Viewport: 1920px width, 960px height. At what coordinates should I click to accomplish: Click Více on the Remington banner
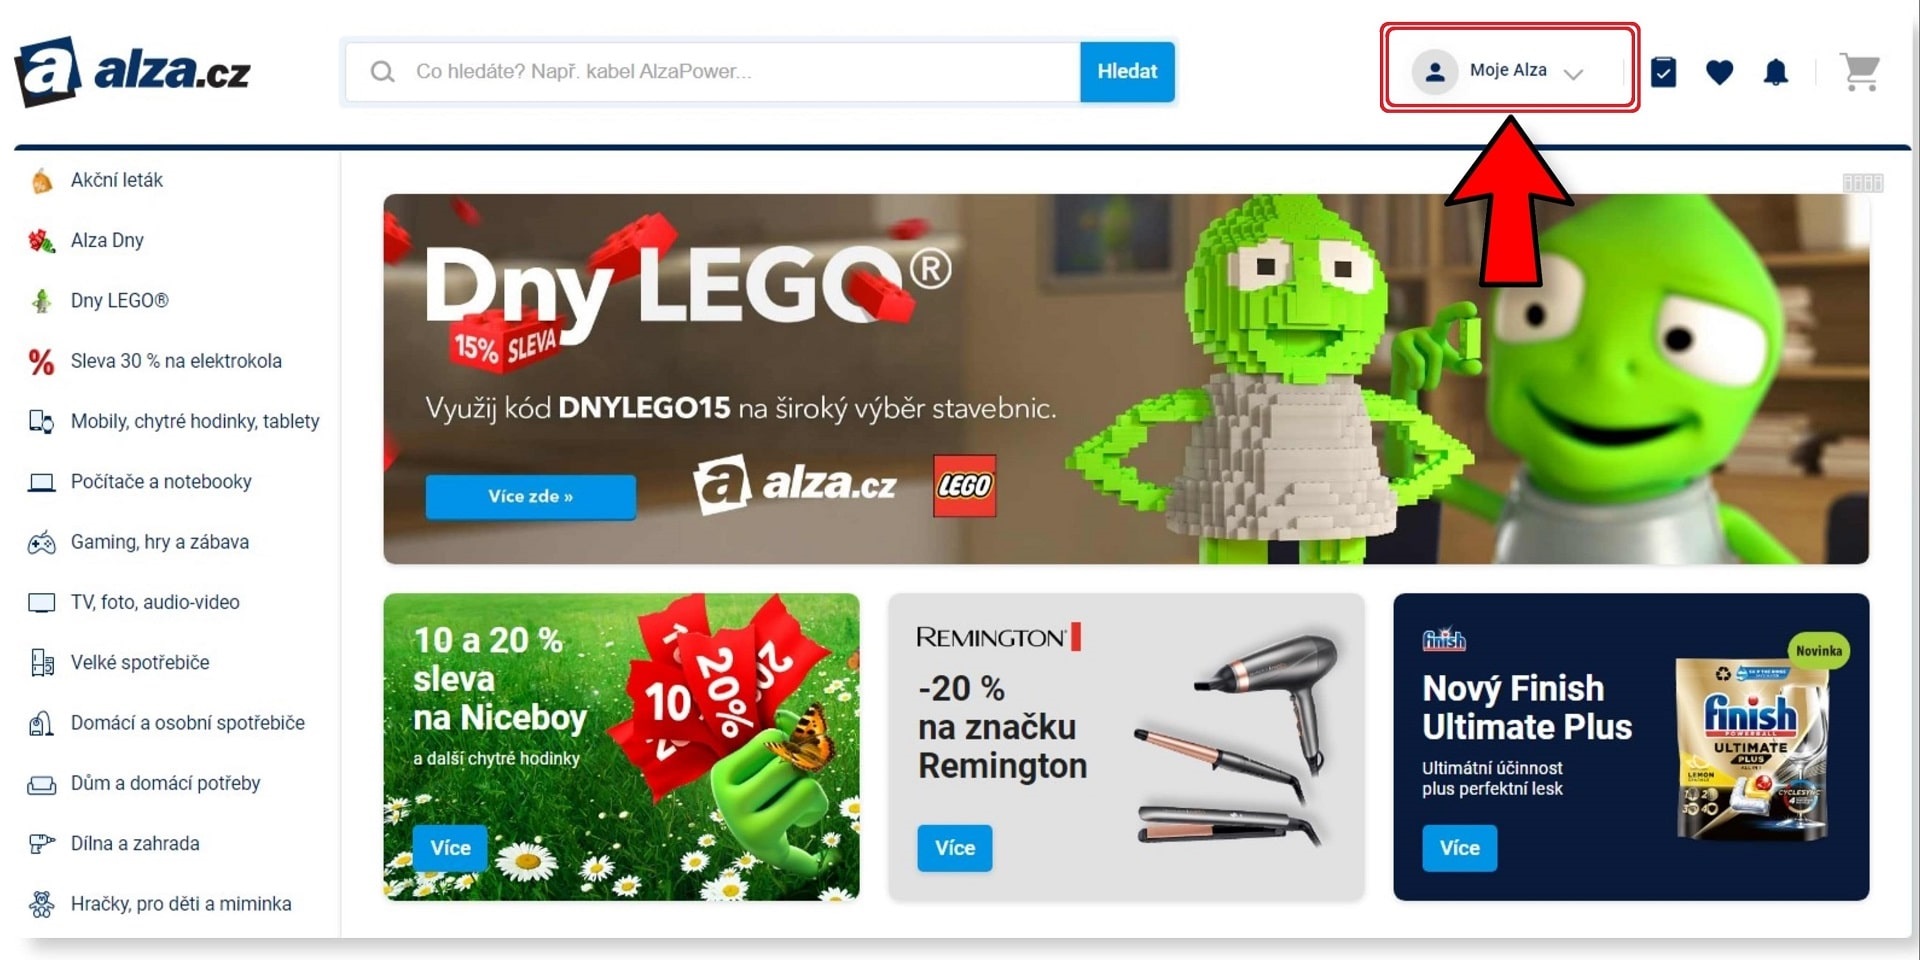(x=955, y=848)
